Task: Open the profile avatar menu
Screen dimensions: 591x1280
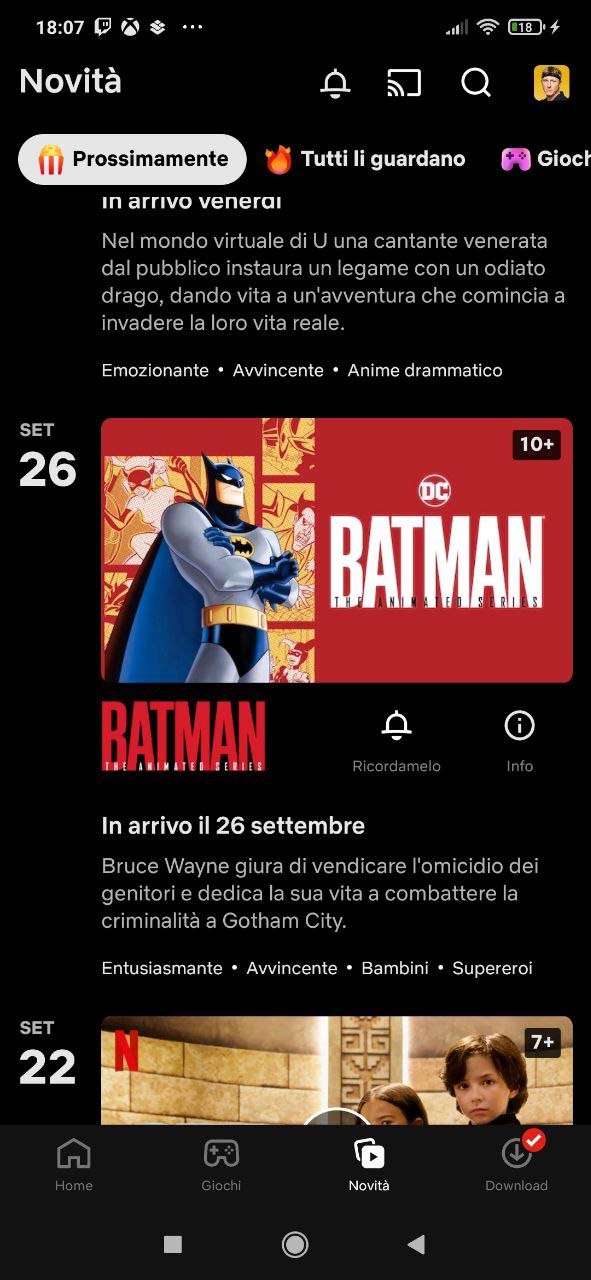Action: (x=551, y=83)
